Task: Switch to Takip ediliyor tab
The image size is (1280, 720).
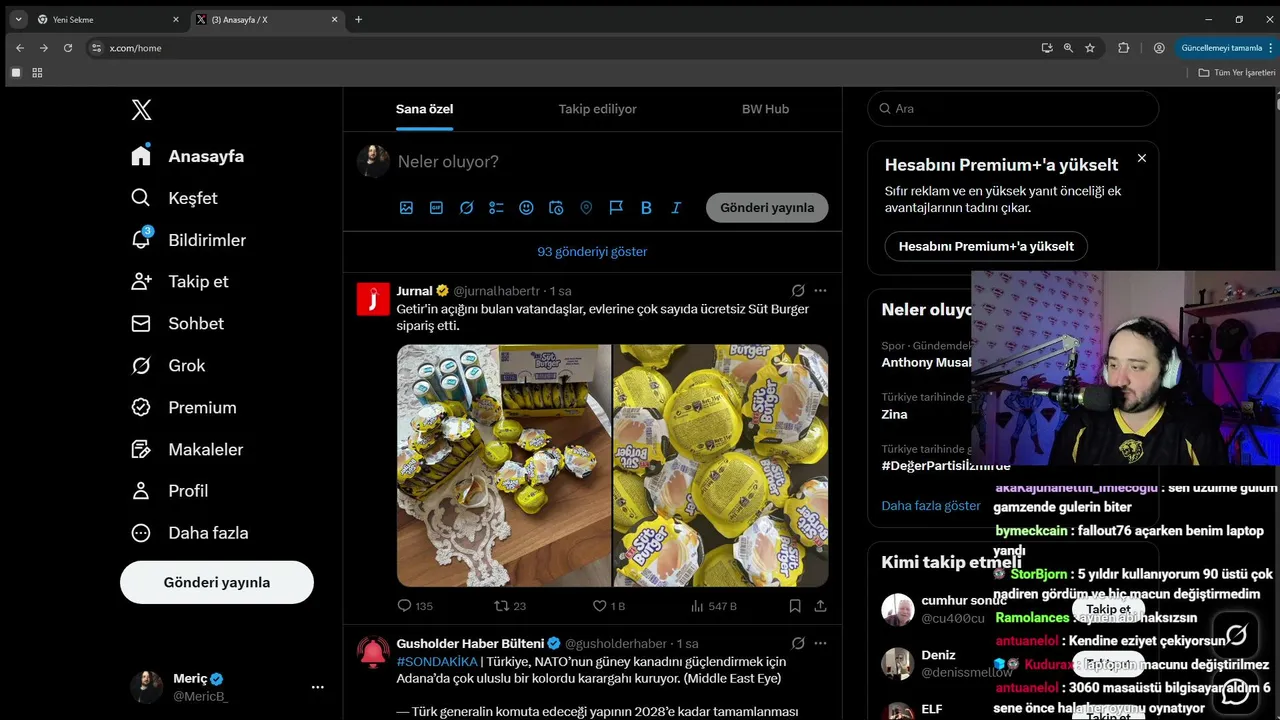Action: click(x=597, y=109)
